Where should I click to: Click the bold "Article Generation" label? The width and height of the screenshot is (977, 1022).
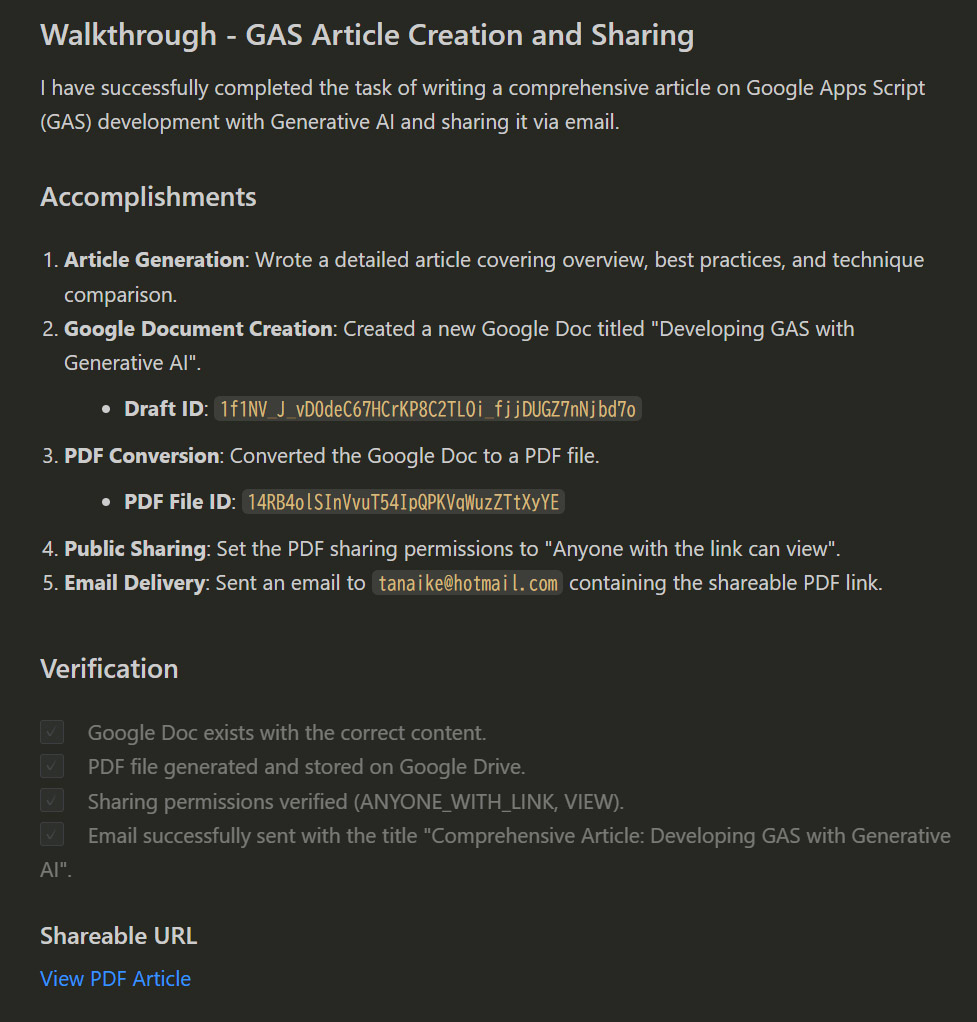[x=154, y=260]
